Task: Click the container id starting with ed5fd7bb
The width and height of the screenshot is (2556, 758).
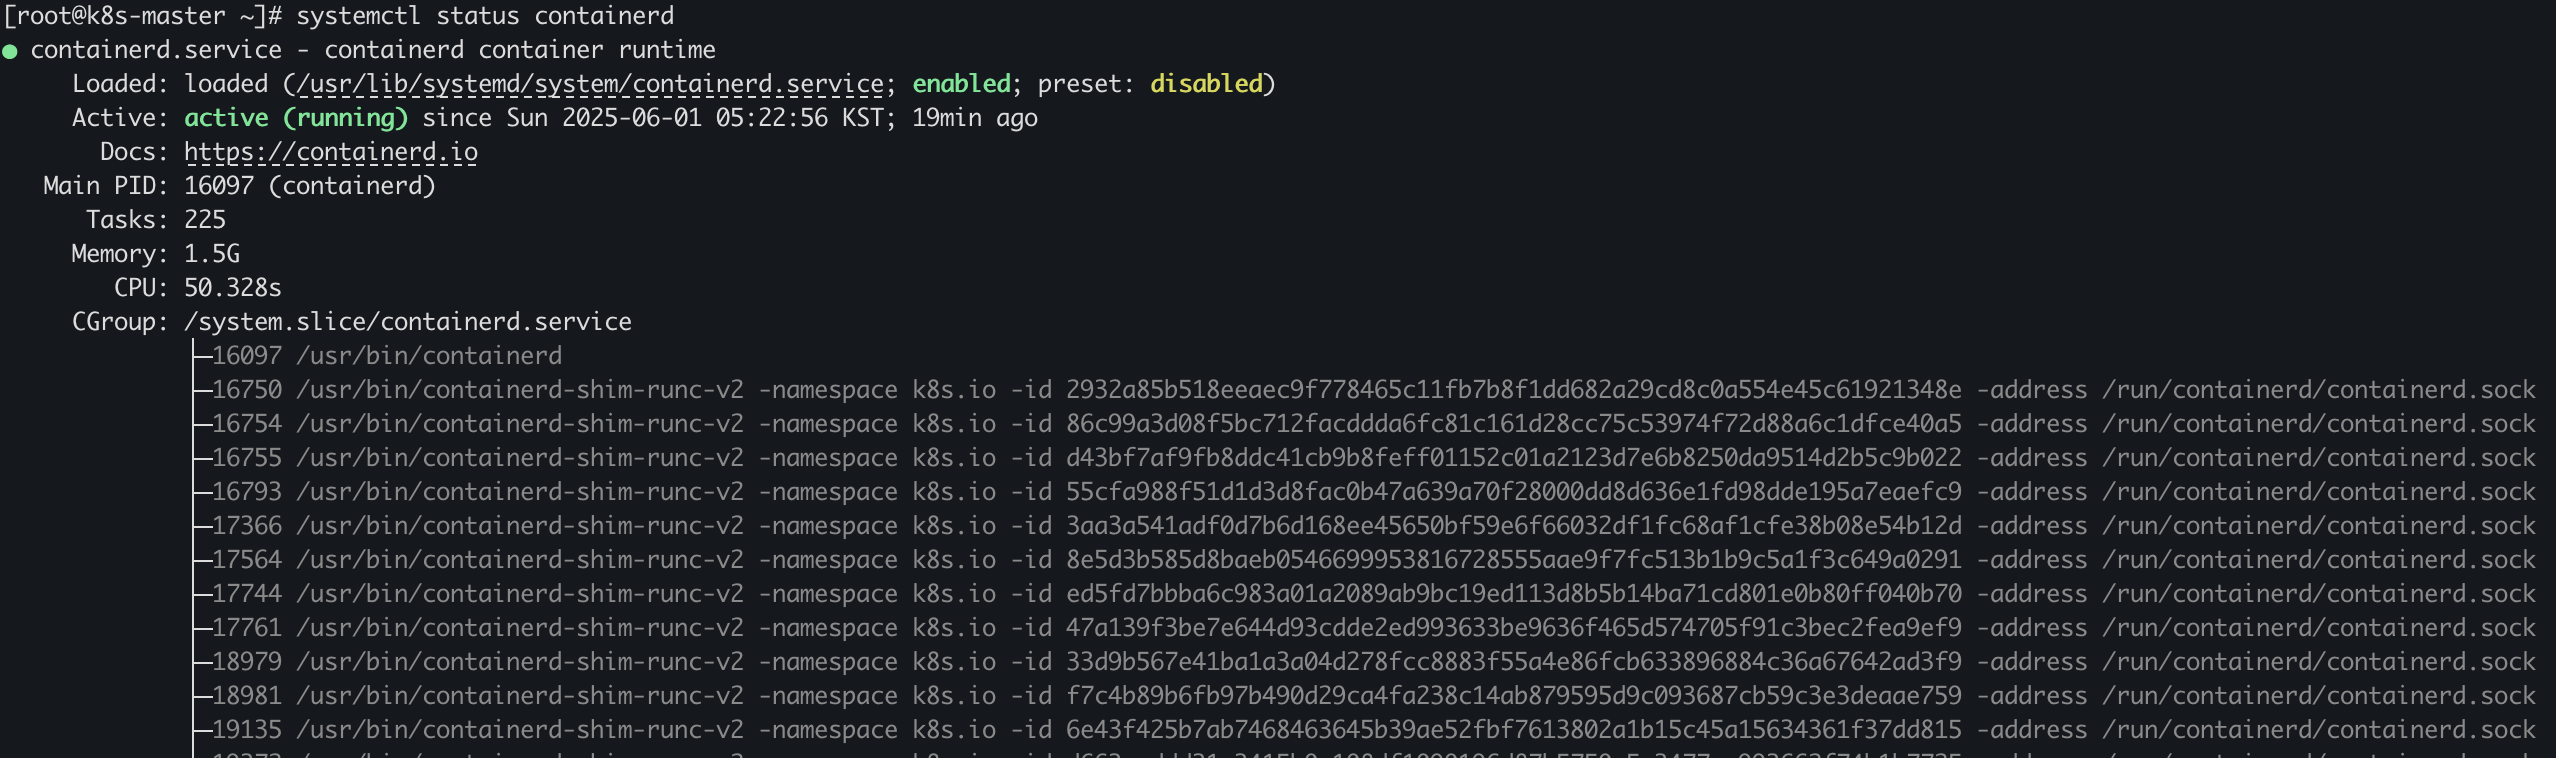Action: click(1513, 594)
